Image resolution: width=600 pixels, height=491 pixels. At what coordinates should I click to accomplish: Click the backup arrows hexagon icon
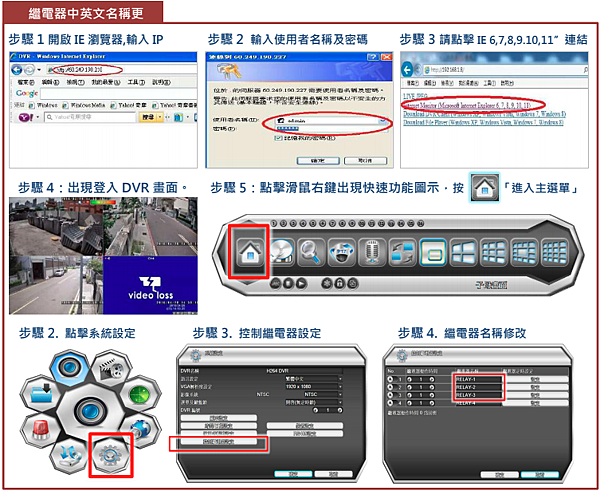[x=69, y=455]
